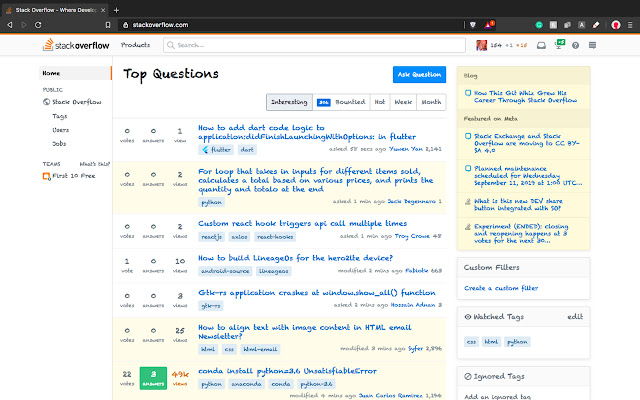Click Create a custom filter link
640x400 pixels.
[501, 288]
